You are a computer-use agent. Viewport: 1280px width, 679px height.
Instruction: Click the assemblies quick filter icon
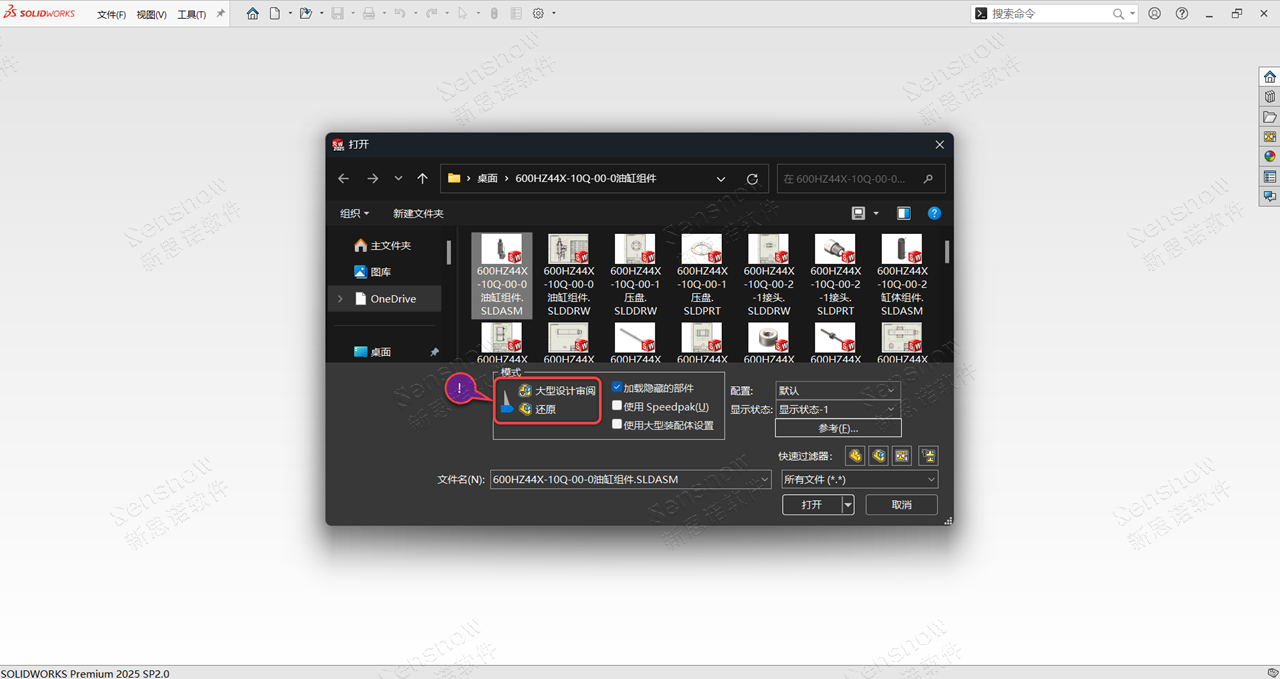(x=878, y=456)
